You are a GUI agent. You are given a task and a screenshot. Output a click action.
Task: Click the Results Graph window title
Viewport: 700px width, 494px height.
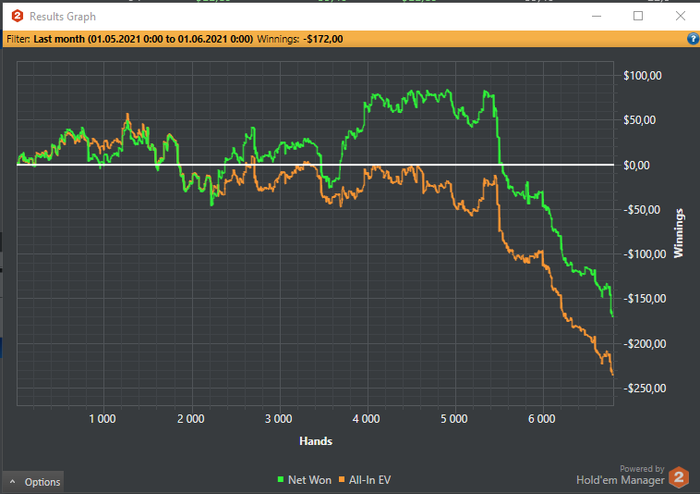62,17
